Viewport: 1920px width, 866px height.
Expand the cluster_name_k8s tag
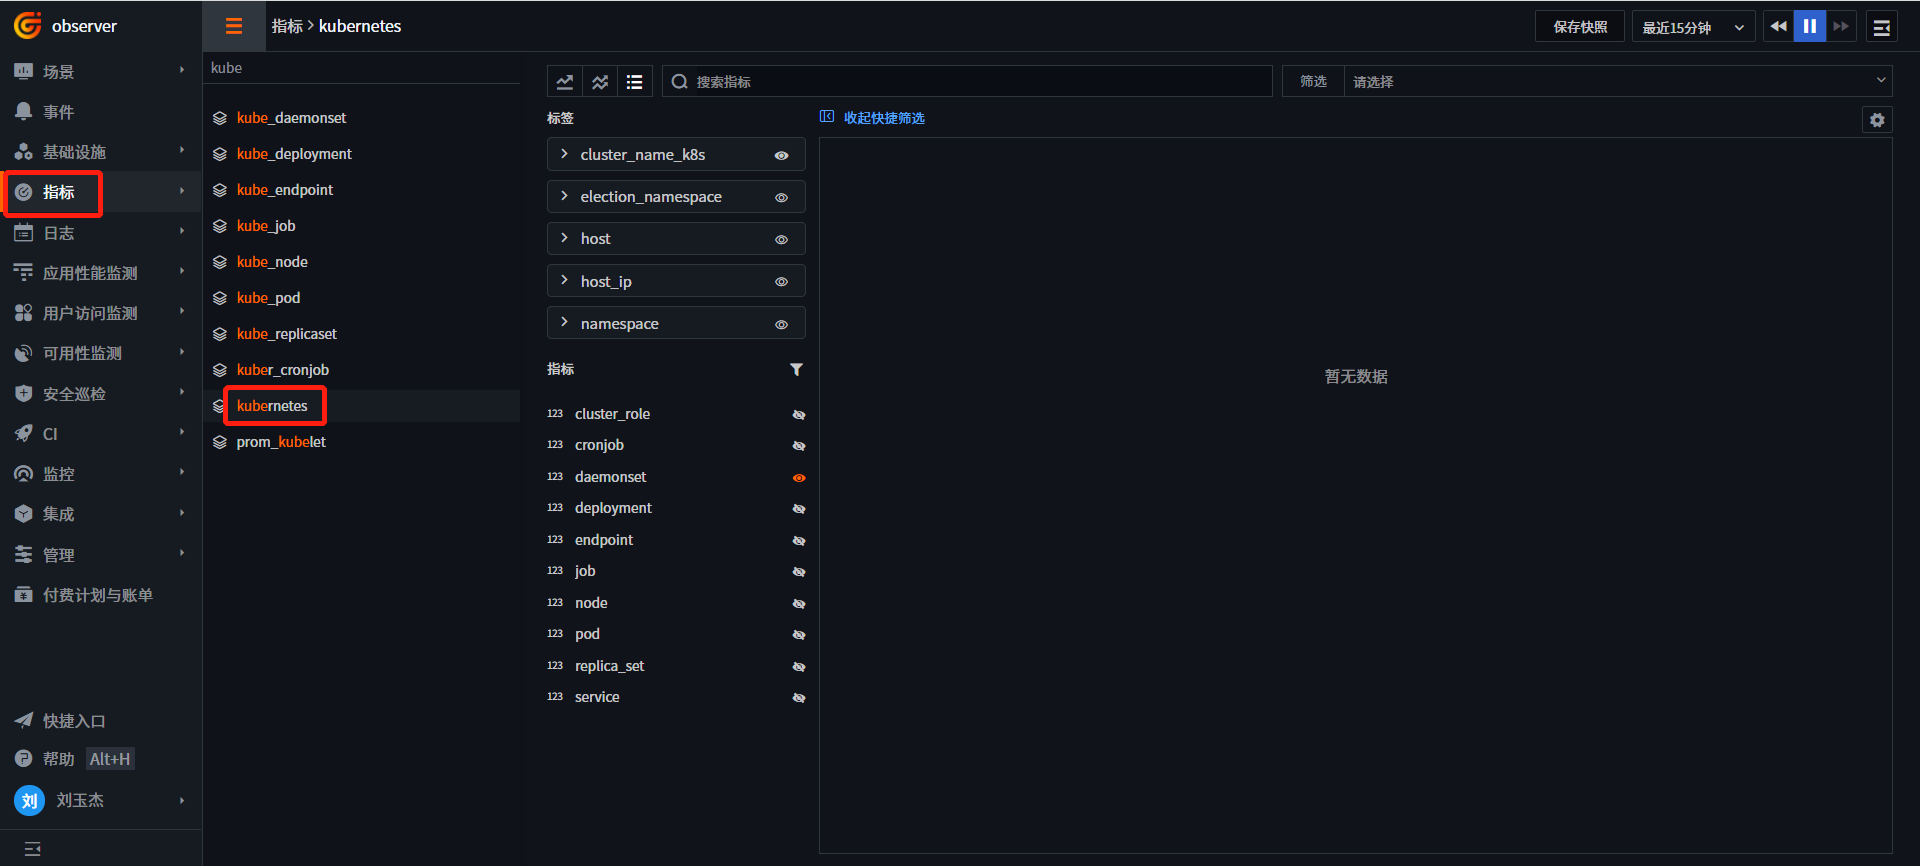[565, 154]
